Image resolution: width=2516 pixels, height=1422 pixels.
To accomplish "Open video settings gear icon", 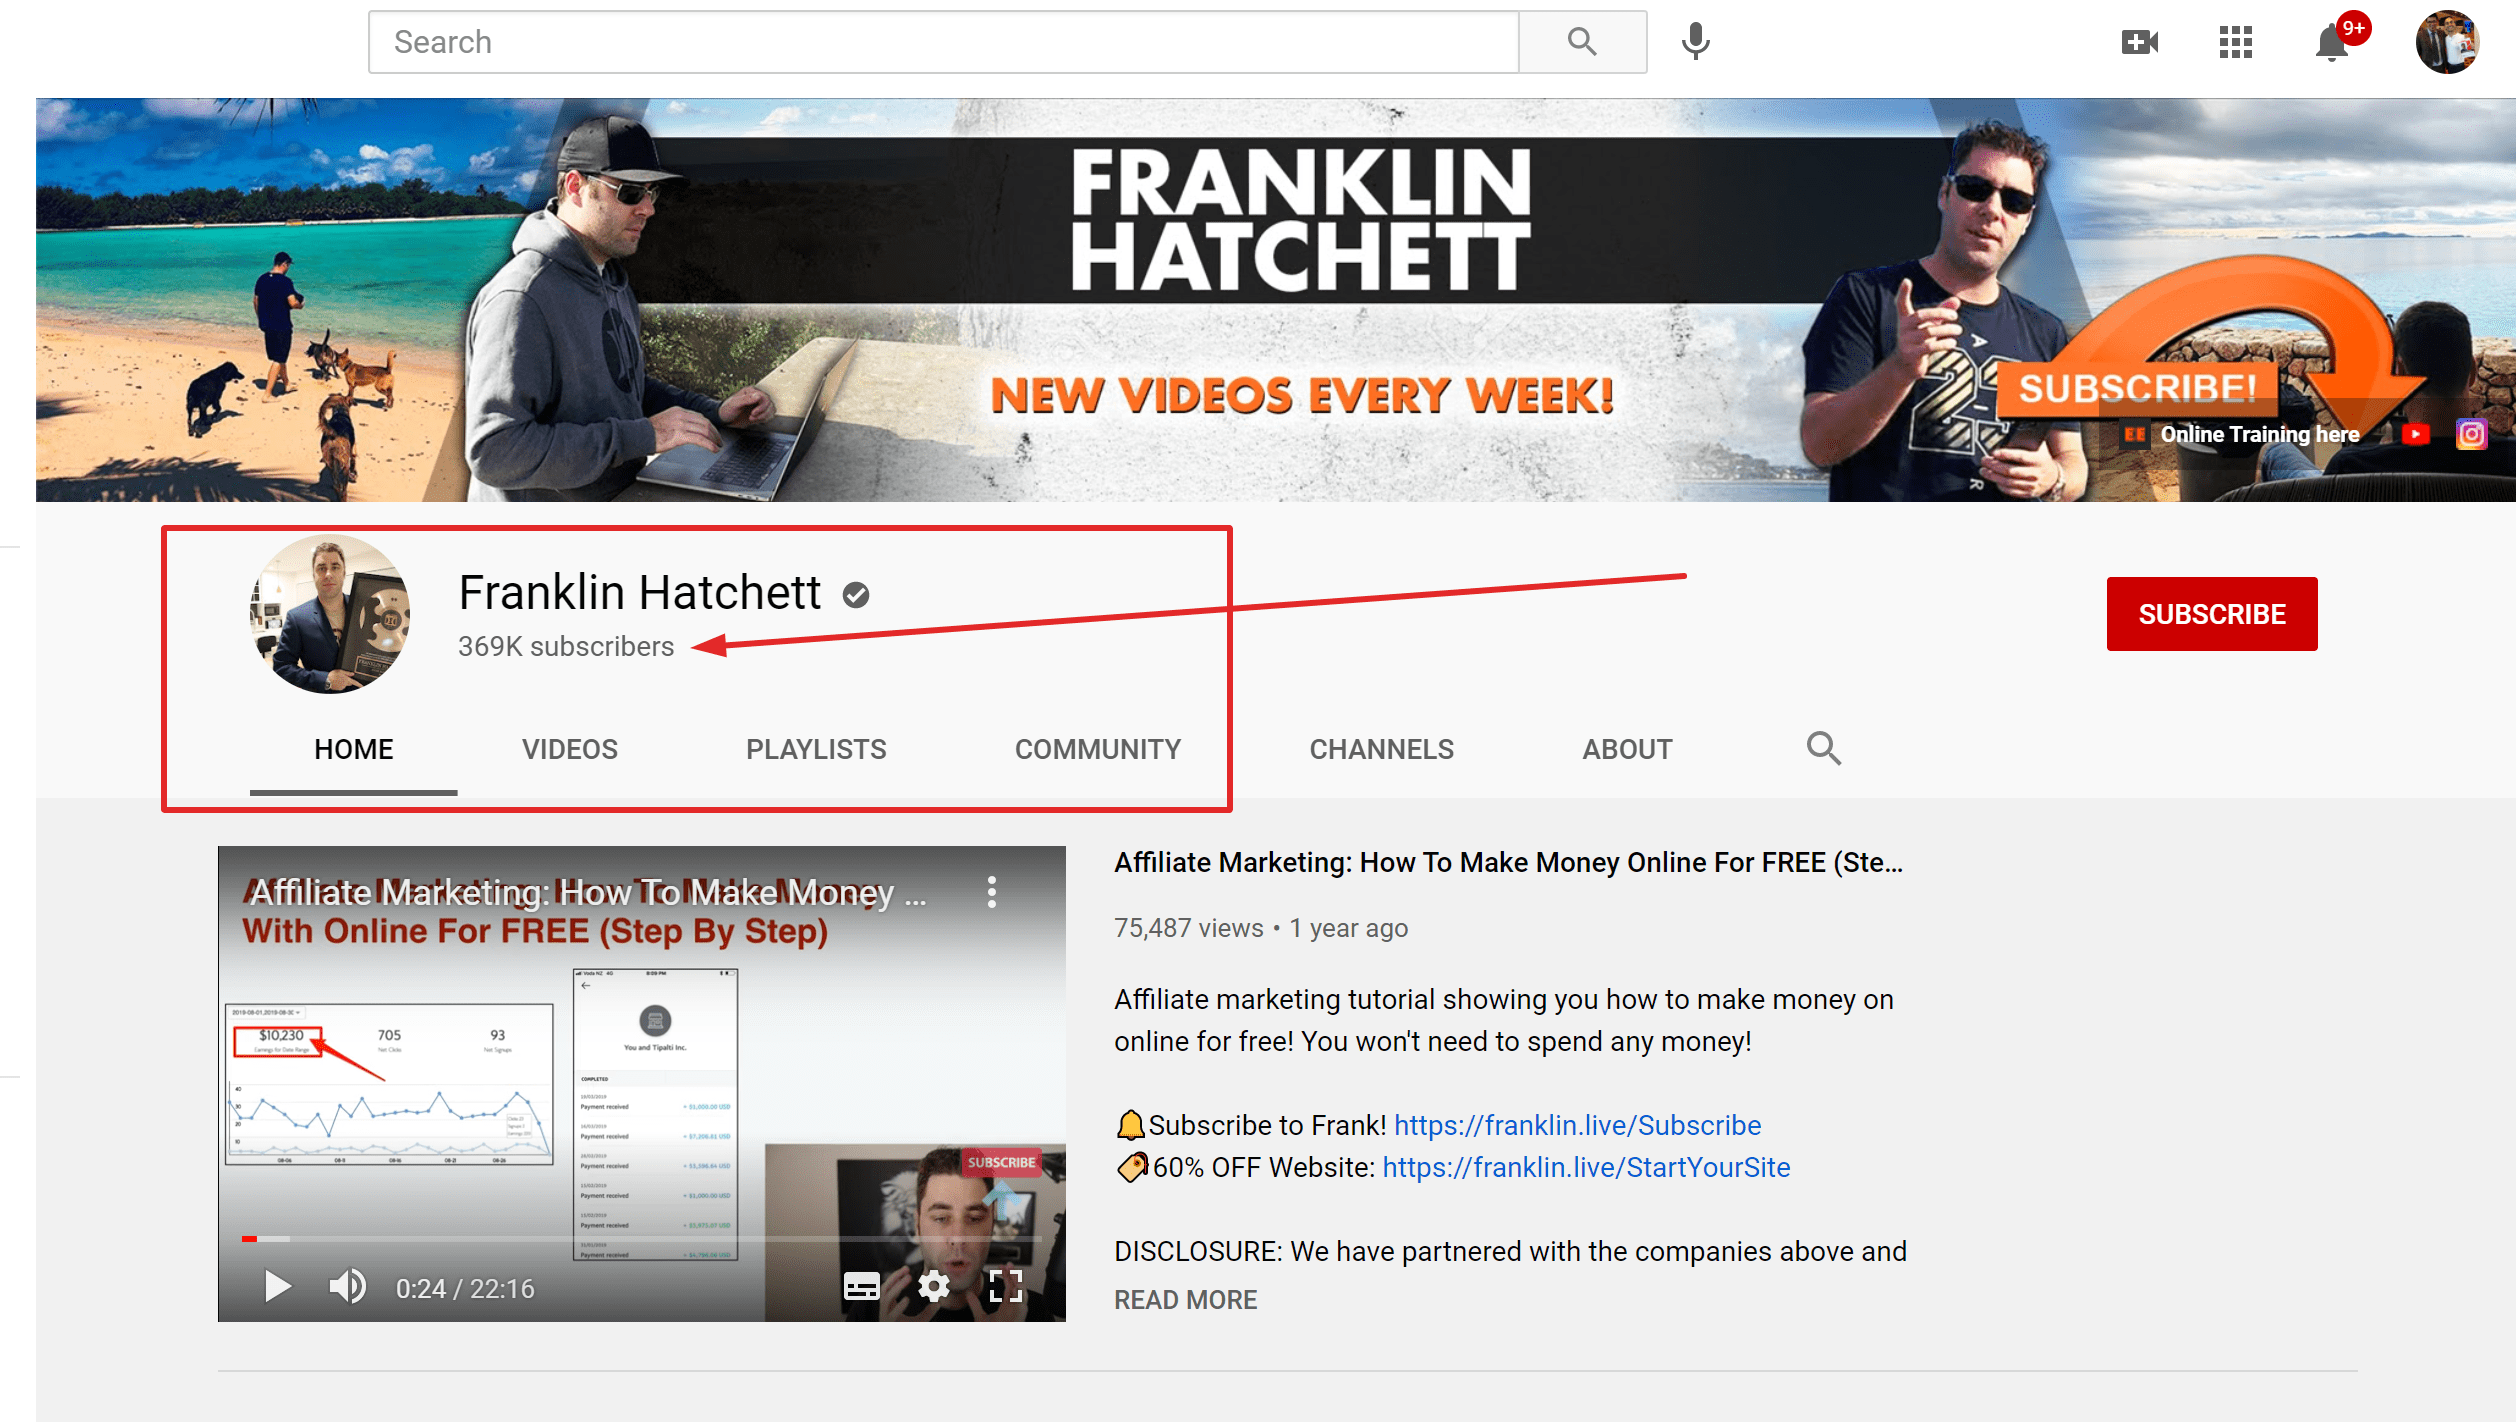I will click(x=933, y=1286).
